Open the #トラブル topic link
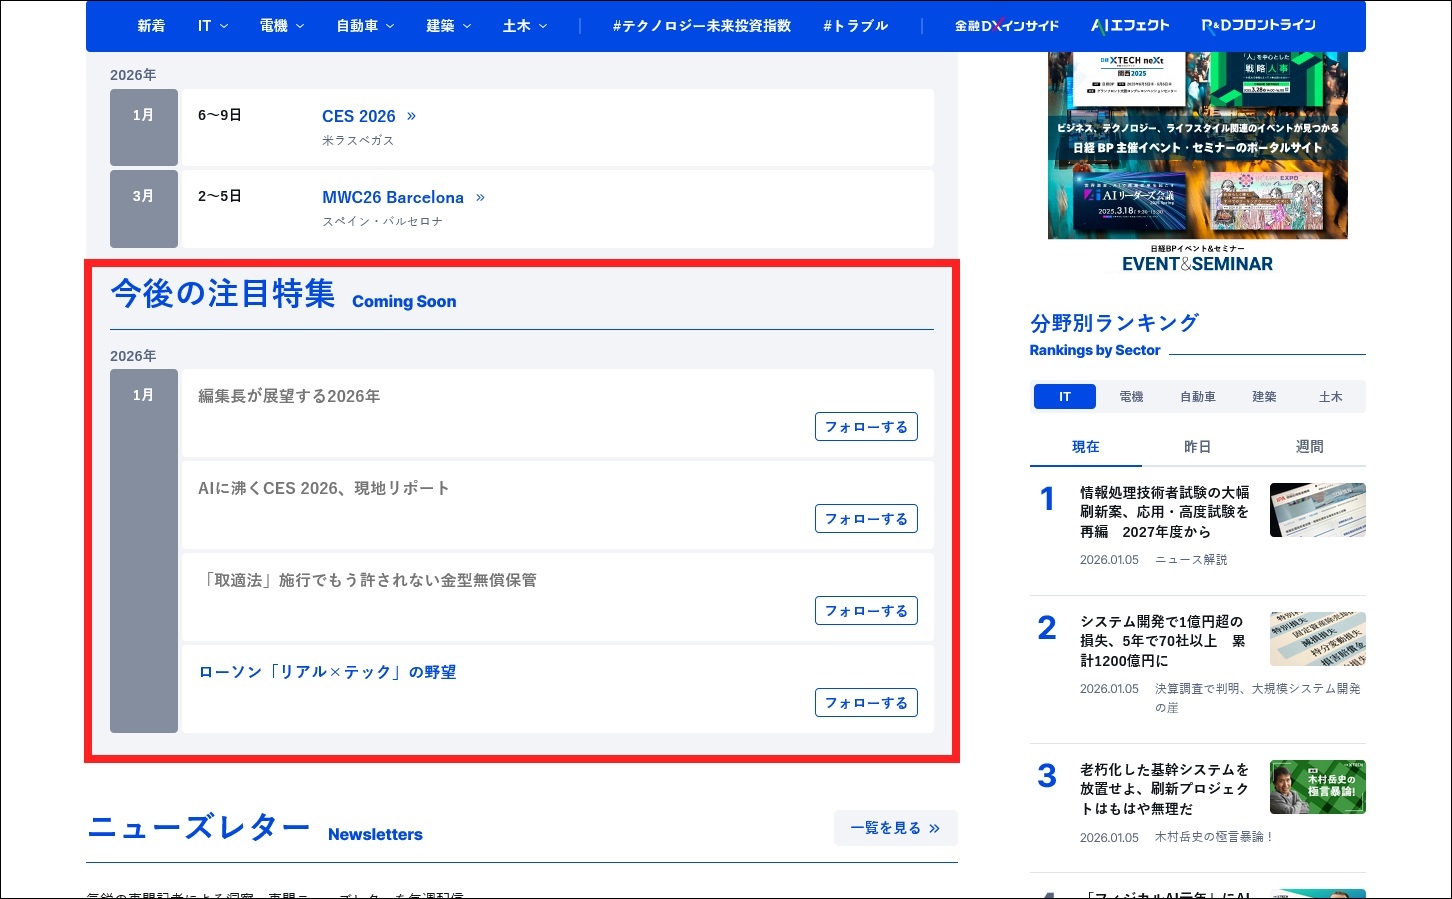This screenshot has width=1452, height=899. point(855,26)
